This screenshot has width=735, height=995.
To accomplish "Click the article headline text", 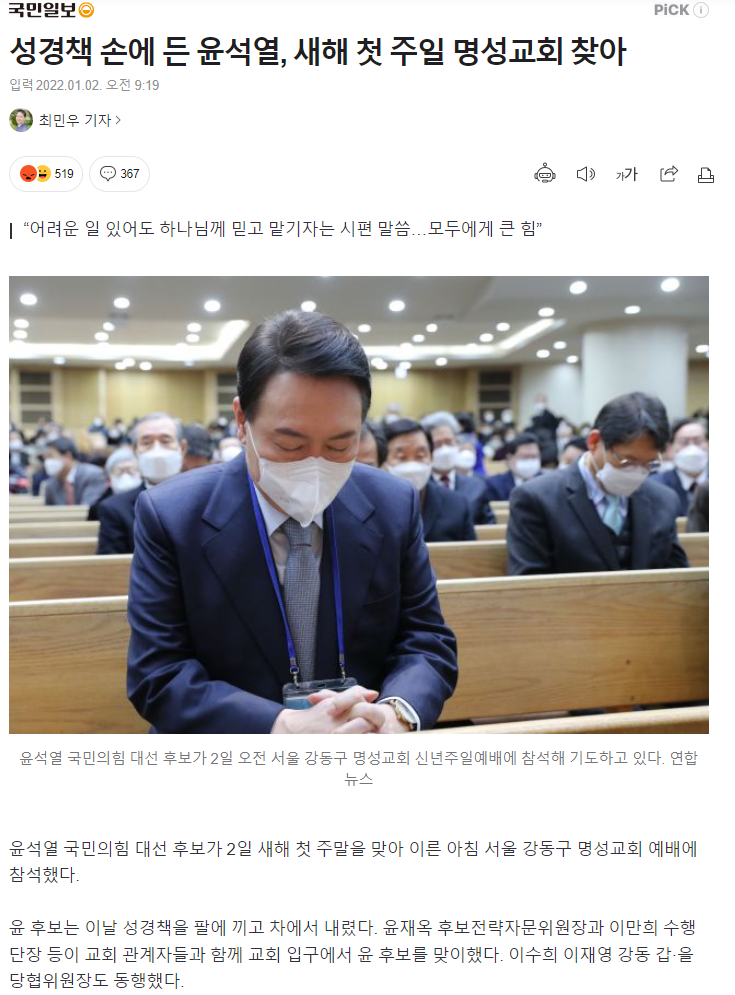I will pos(318,51).
